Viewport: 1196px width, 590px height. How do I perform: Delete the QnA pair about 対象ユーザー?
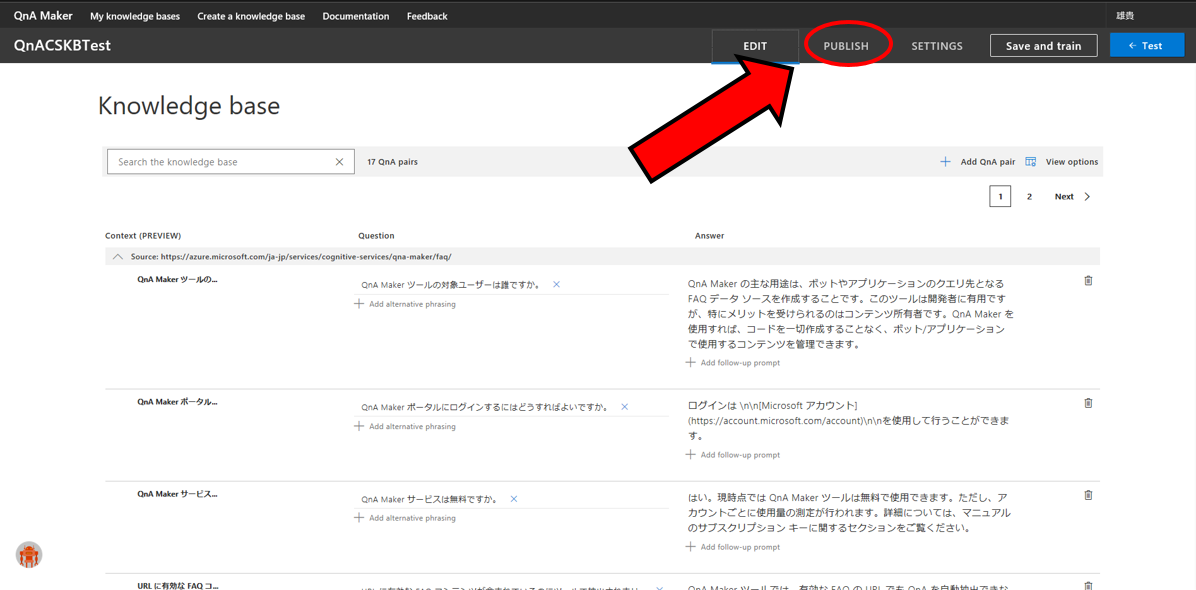pos(1088,281)
